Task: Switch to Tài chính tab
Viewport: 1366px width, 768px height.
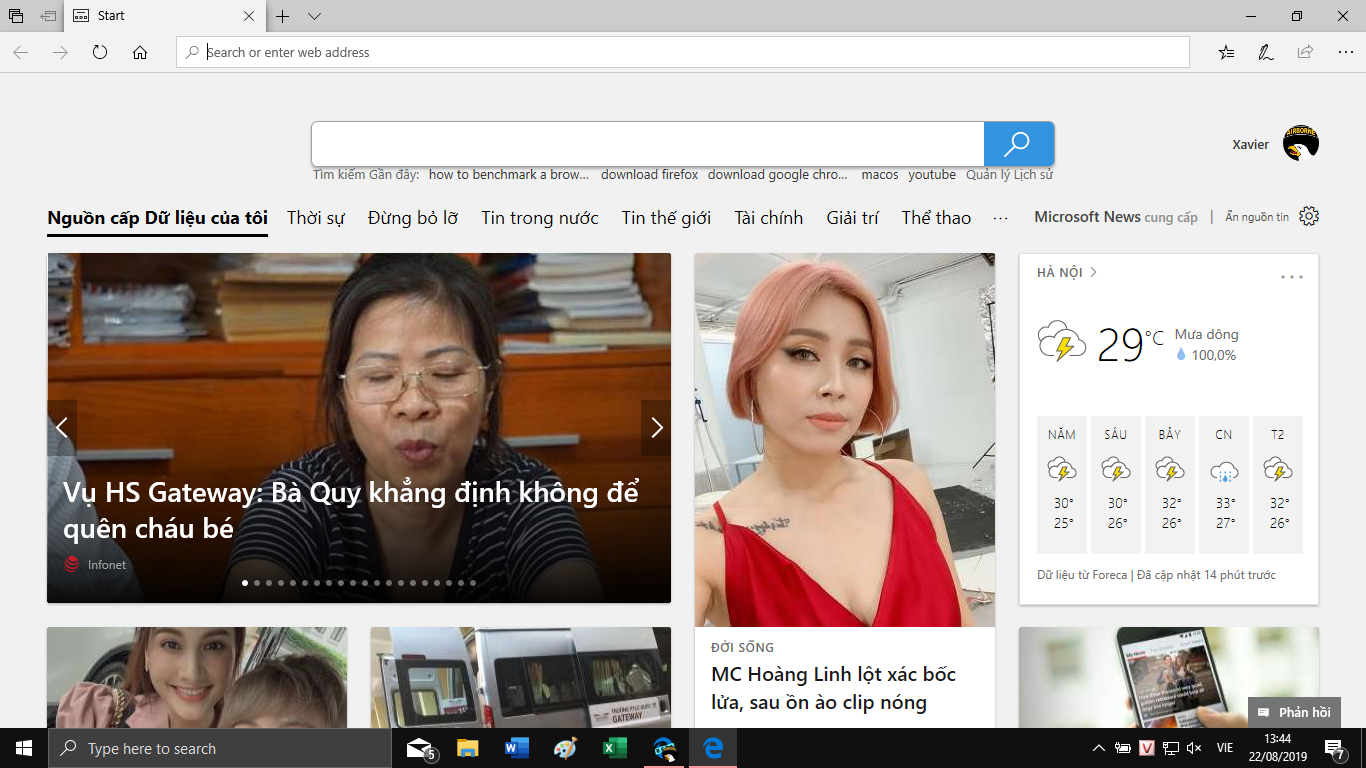Action: 769,218
